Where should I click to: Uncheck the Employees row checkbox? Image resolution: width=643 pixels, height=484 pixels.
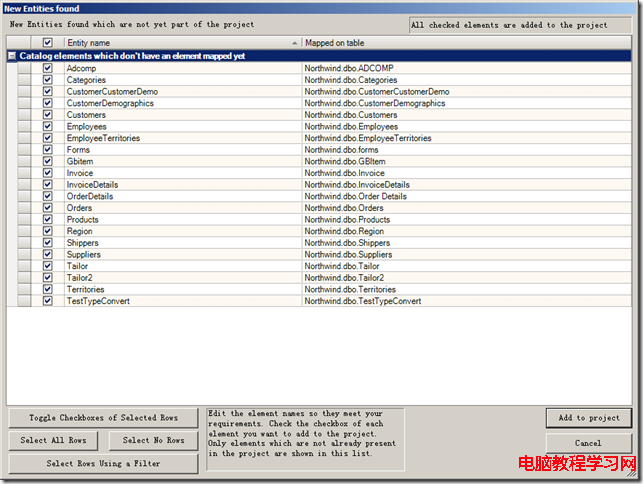tap(48, 126)
